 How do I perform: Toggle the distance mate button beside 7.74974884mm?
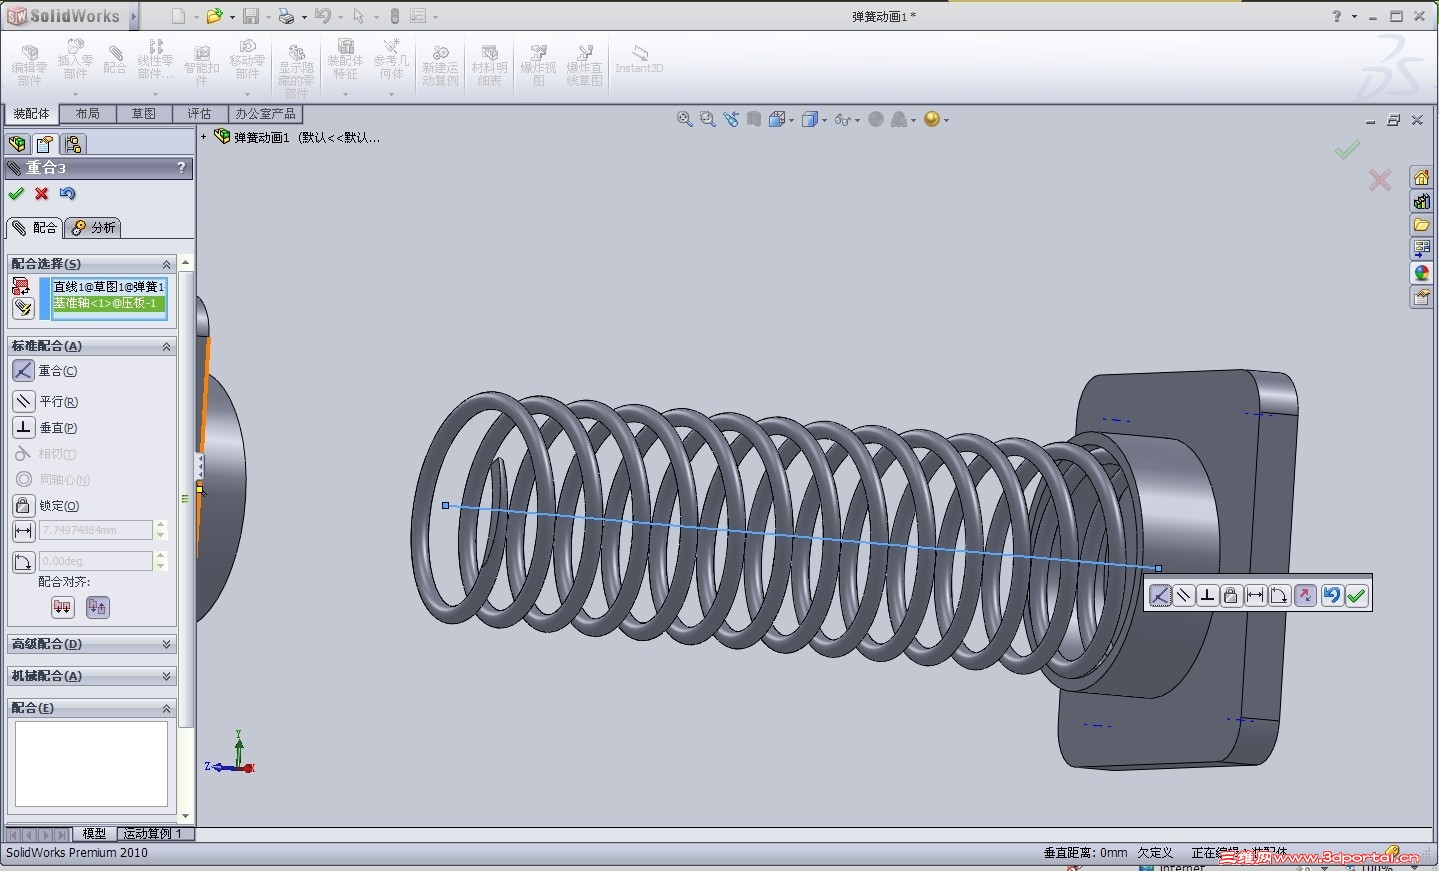(x=23, y=531)
